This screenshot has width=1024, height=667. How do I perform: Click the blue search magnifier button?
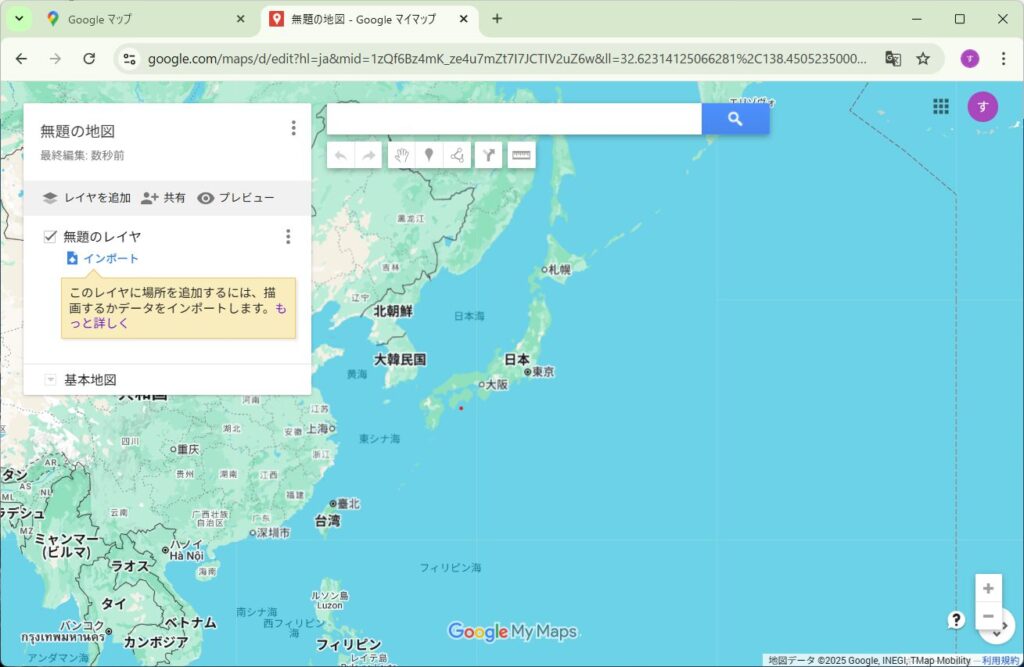pos(735,119)
